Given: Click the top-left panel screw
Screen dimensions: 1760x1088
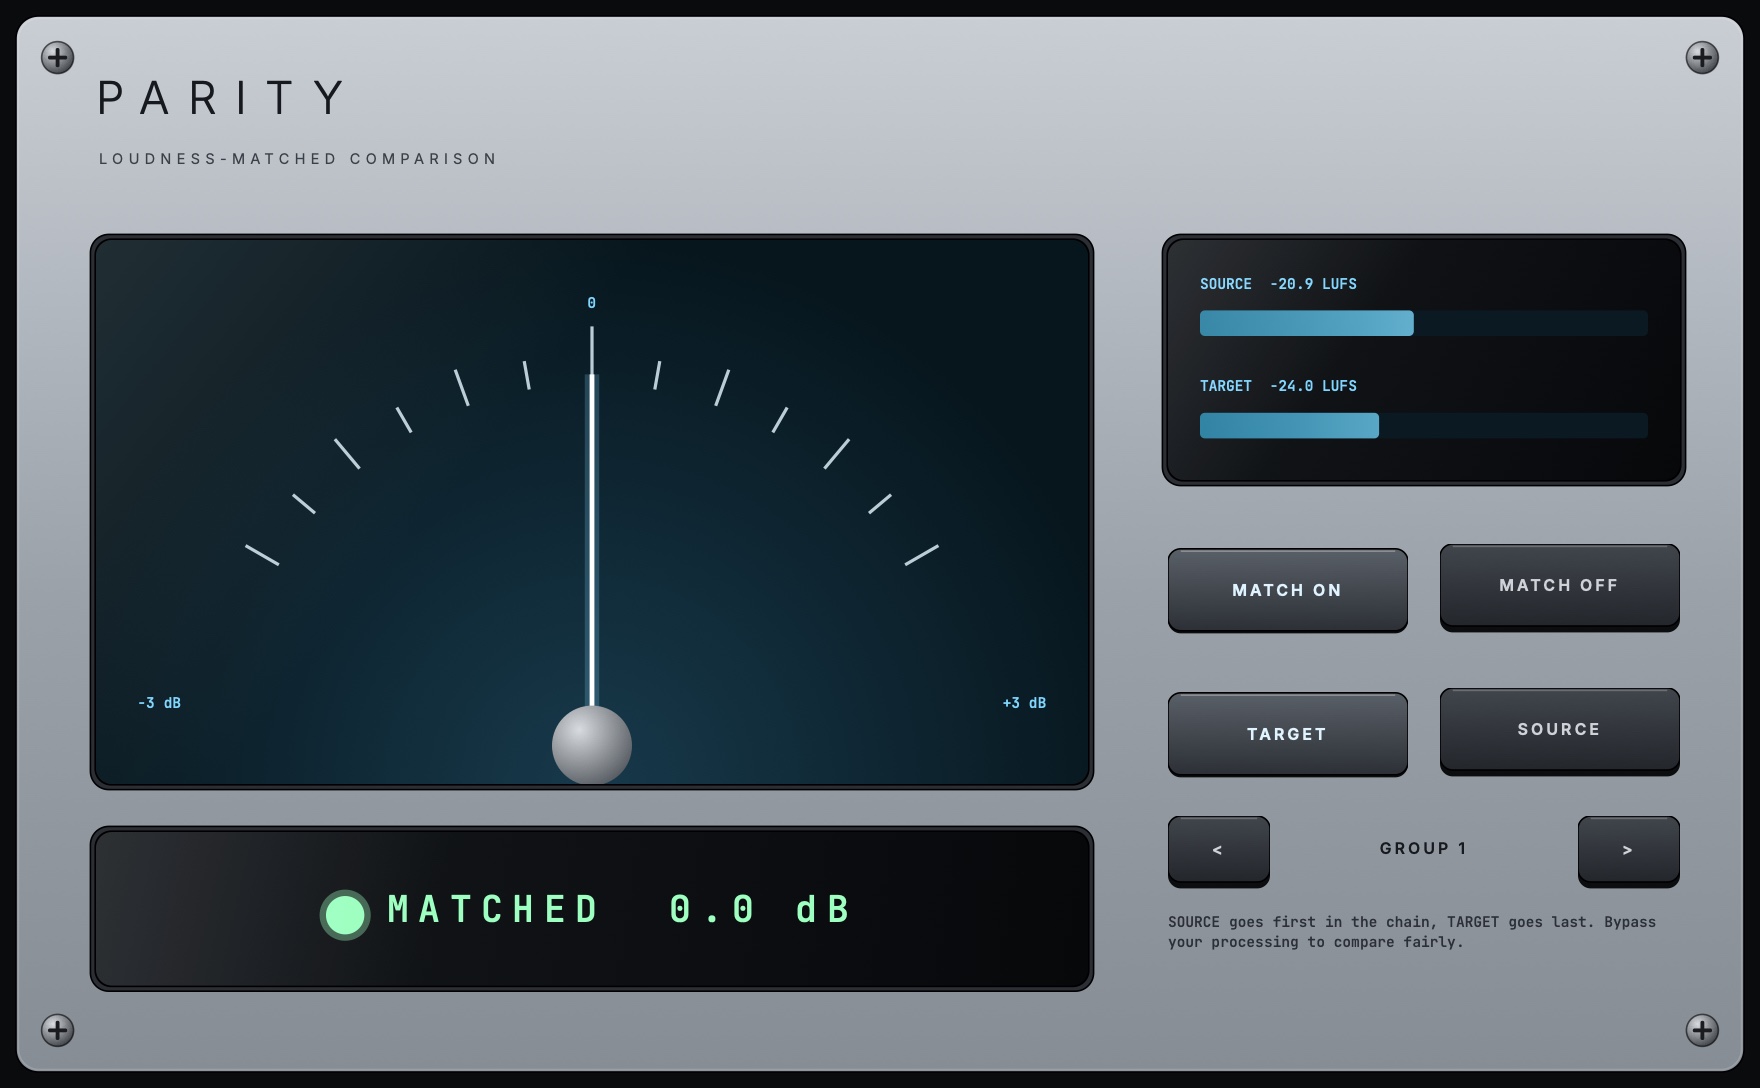Looking at the screenshot, I should tap(58, 58).
